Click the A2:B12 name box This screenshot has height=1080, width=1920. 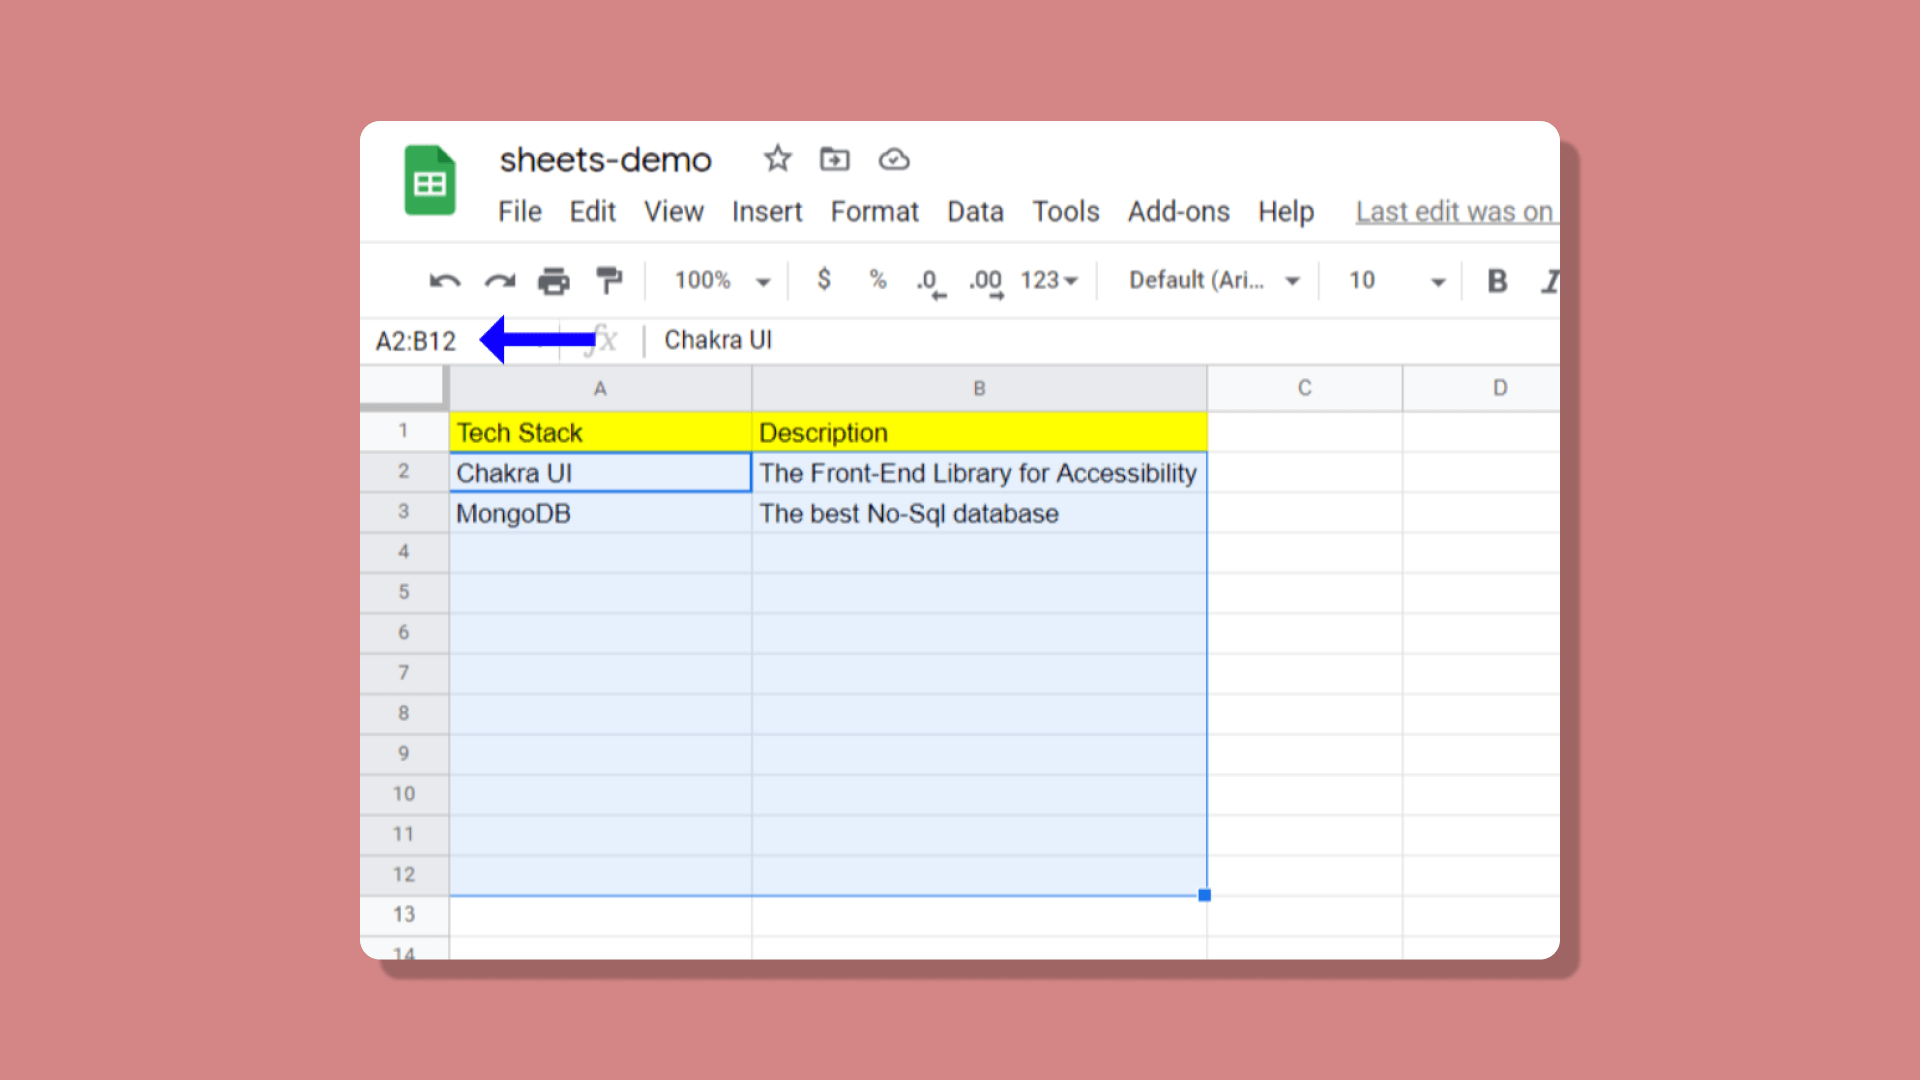click(416, 342)
